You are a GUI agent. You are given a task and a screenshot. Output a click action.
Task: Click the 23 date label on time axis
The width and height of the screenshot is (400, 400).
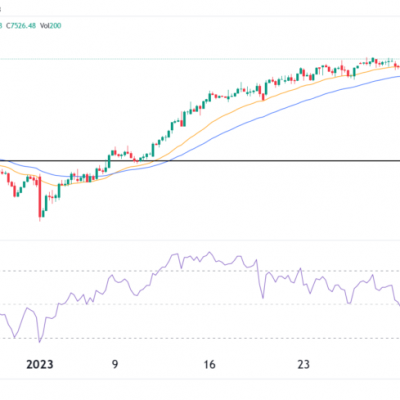pos(303,364)
